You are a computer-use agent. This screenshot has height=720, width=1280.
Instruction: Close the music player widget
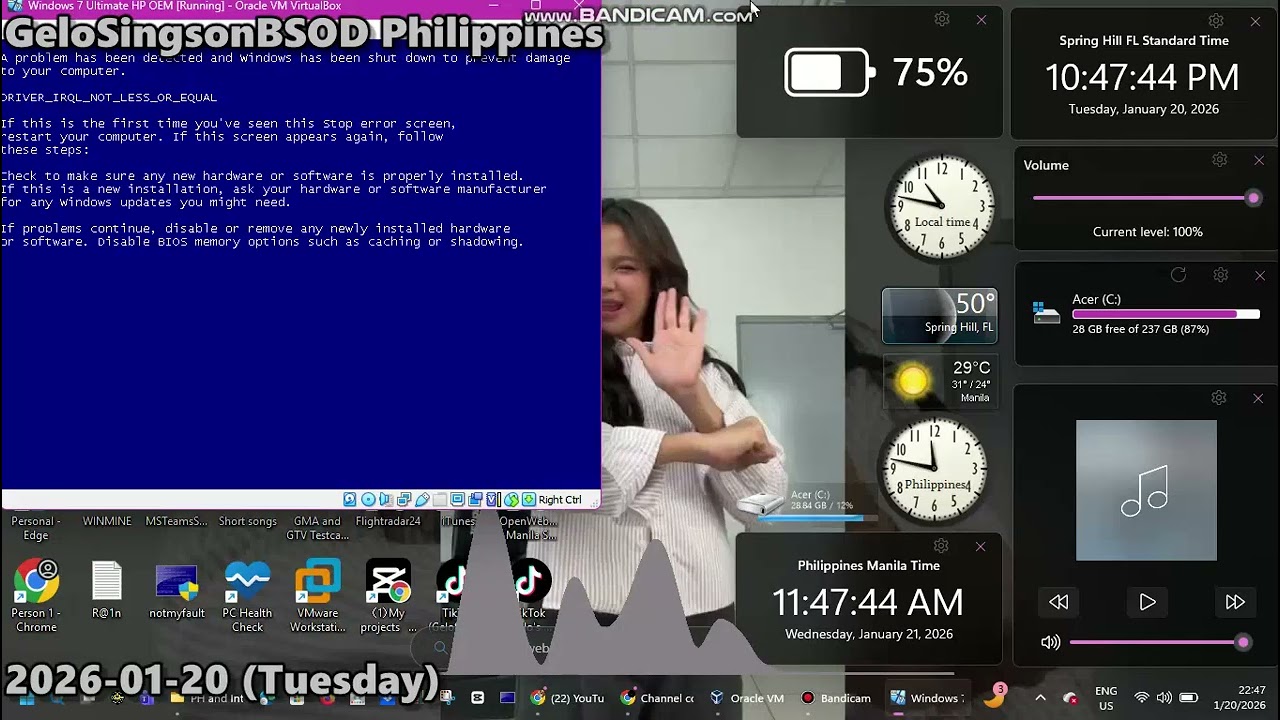click(x=1258, y=398)
